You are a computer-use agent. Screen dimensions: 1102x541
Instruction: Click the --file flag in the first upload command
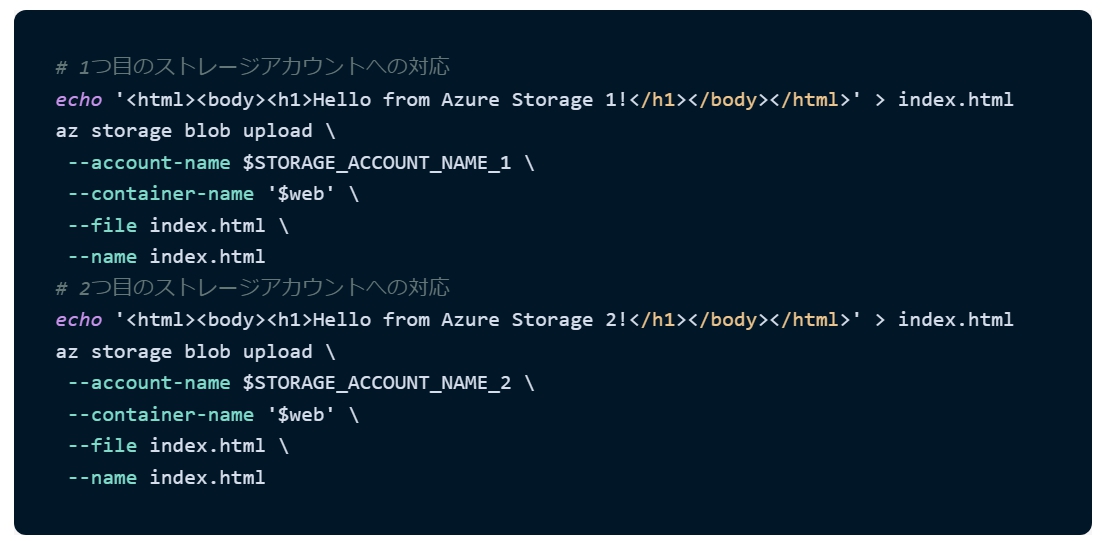(102, 225)
